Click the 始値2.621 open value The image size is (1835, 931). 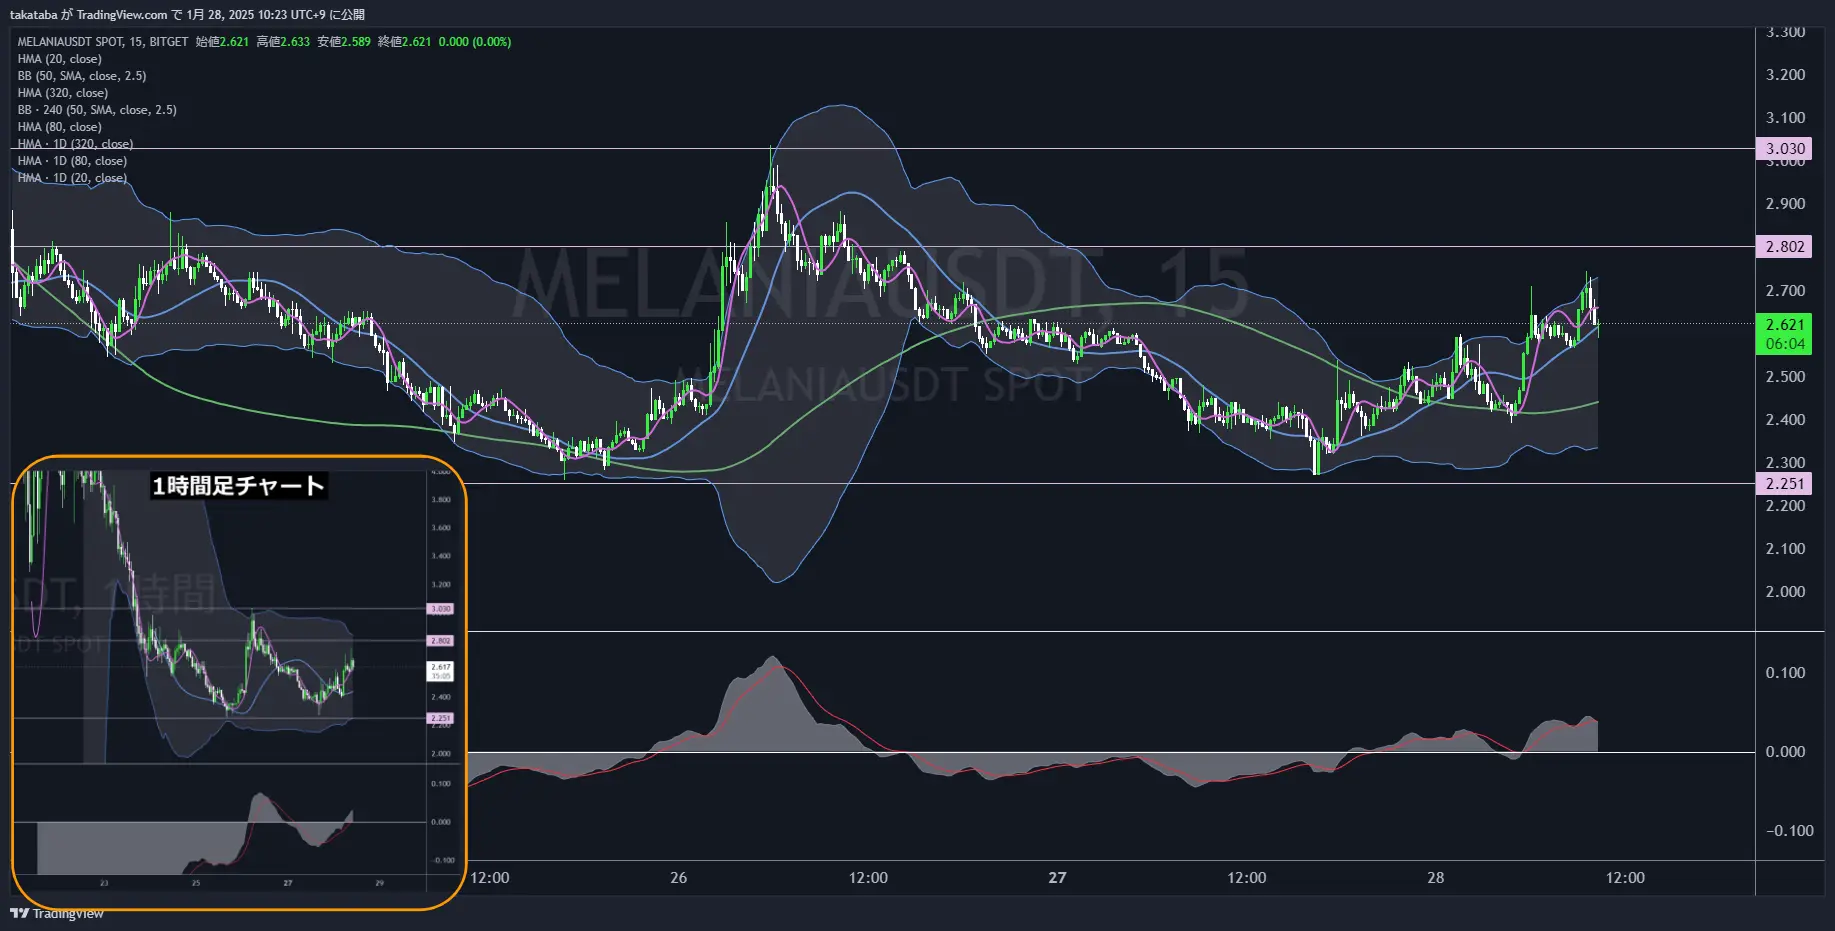coord(222,42)
